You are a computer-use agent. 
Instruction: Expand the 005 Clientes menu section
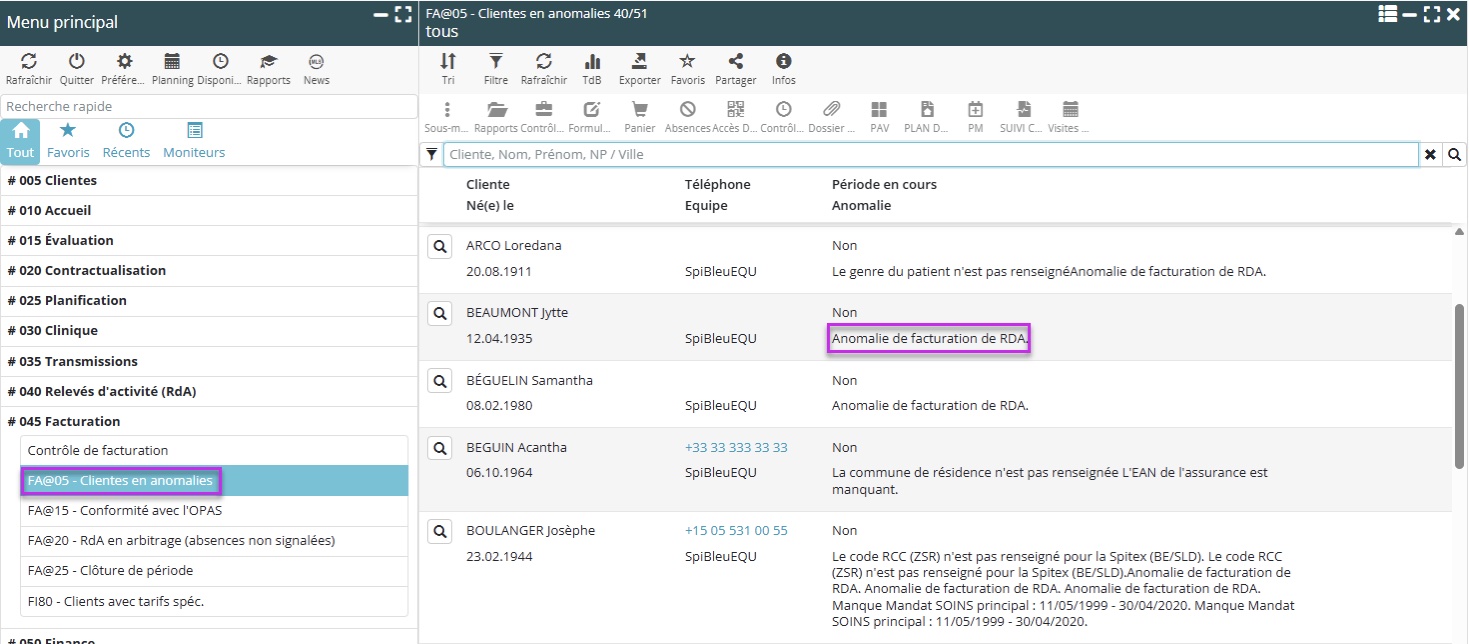click(52, 181)
